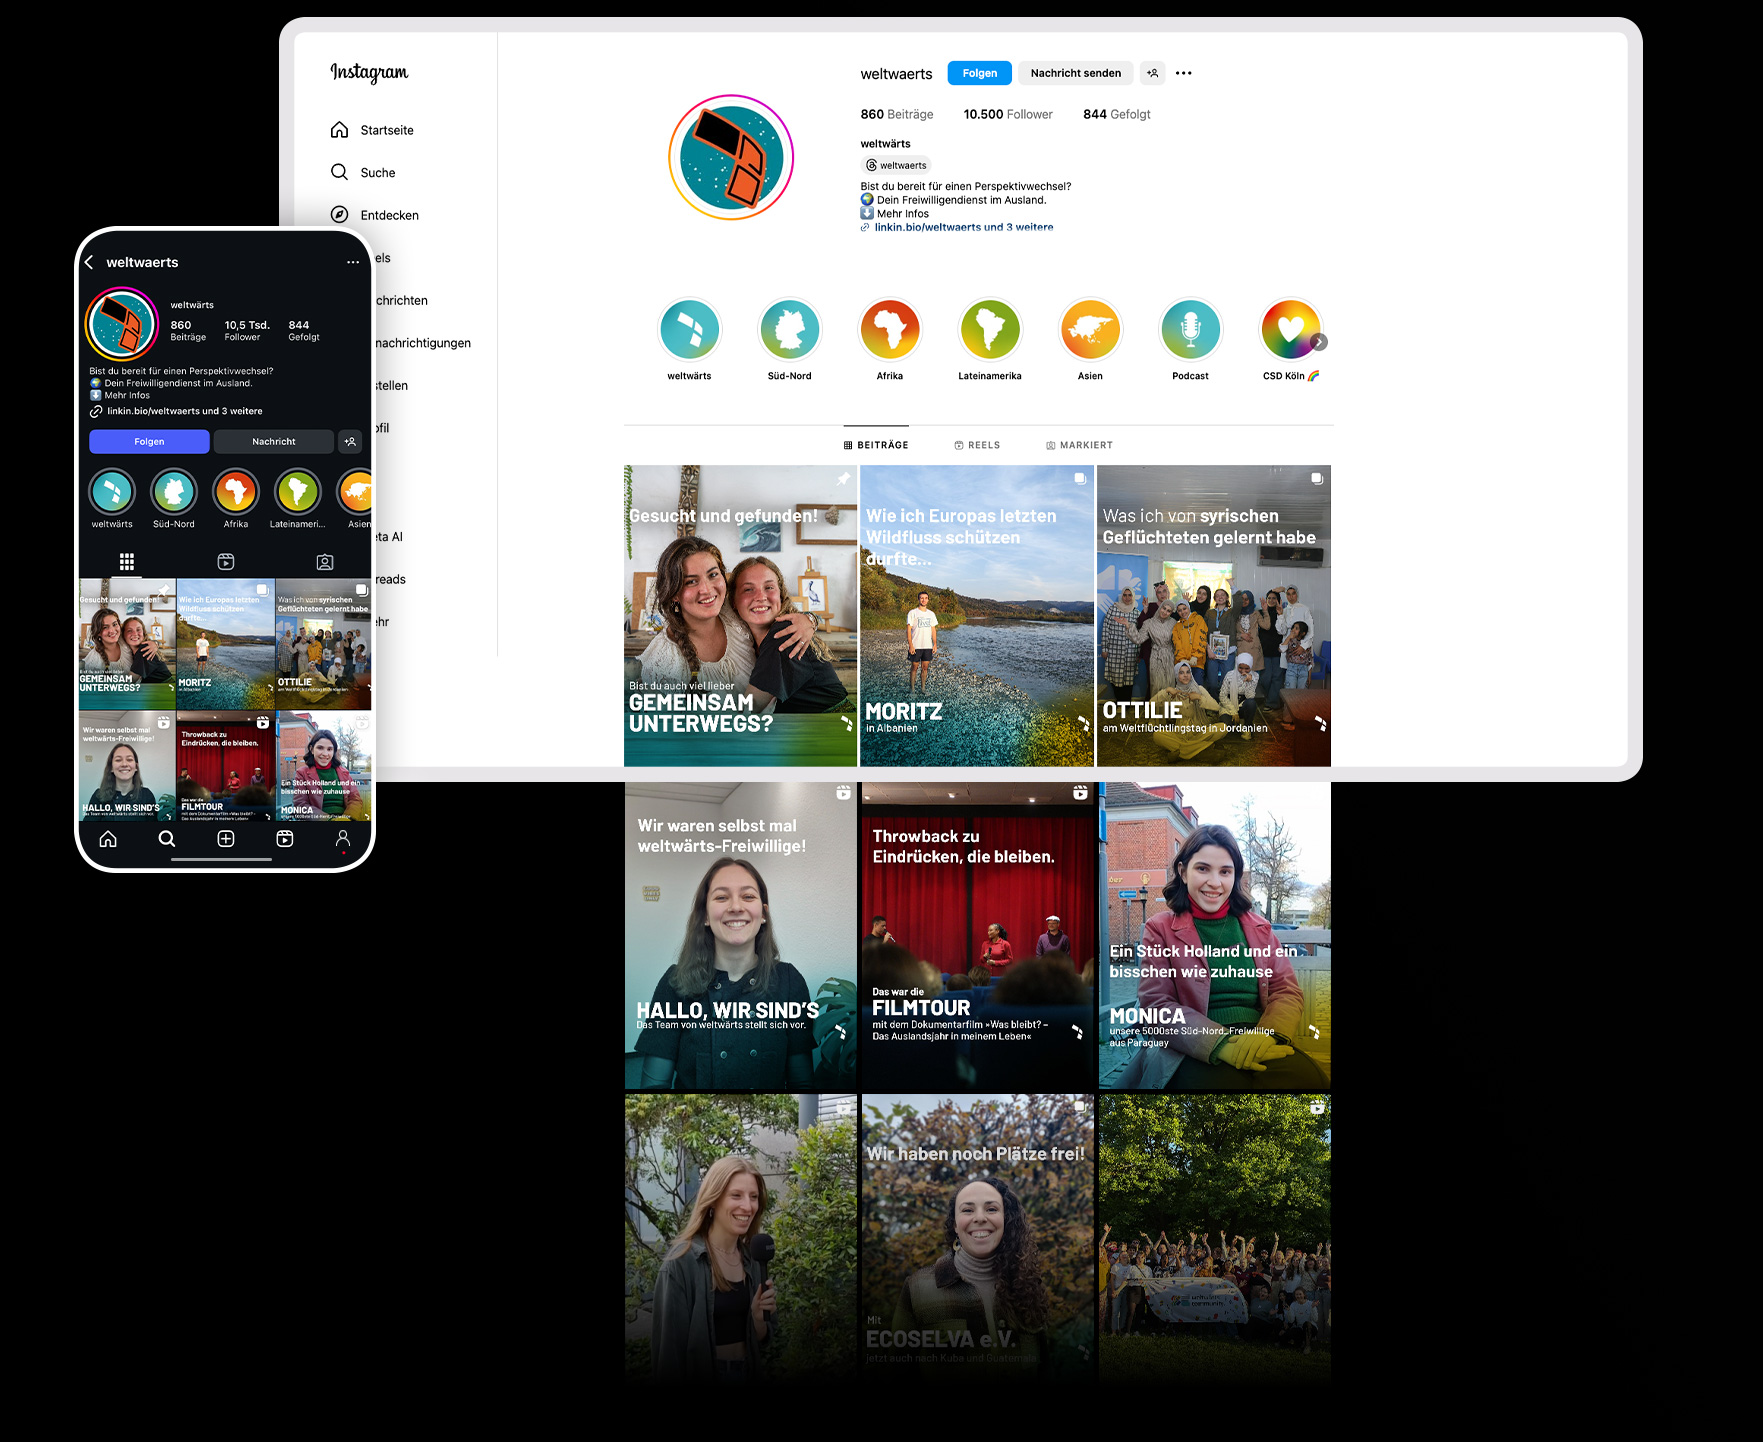1763x1442 pixels.
Task: Open the 10.500 Follower list
Action: point(1008,114)
